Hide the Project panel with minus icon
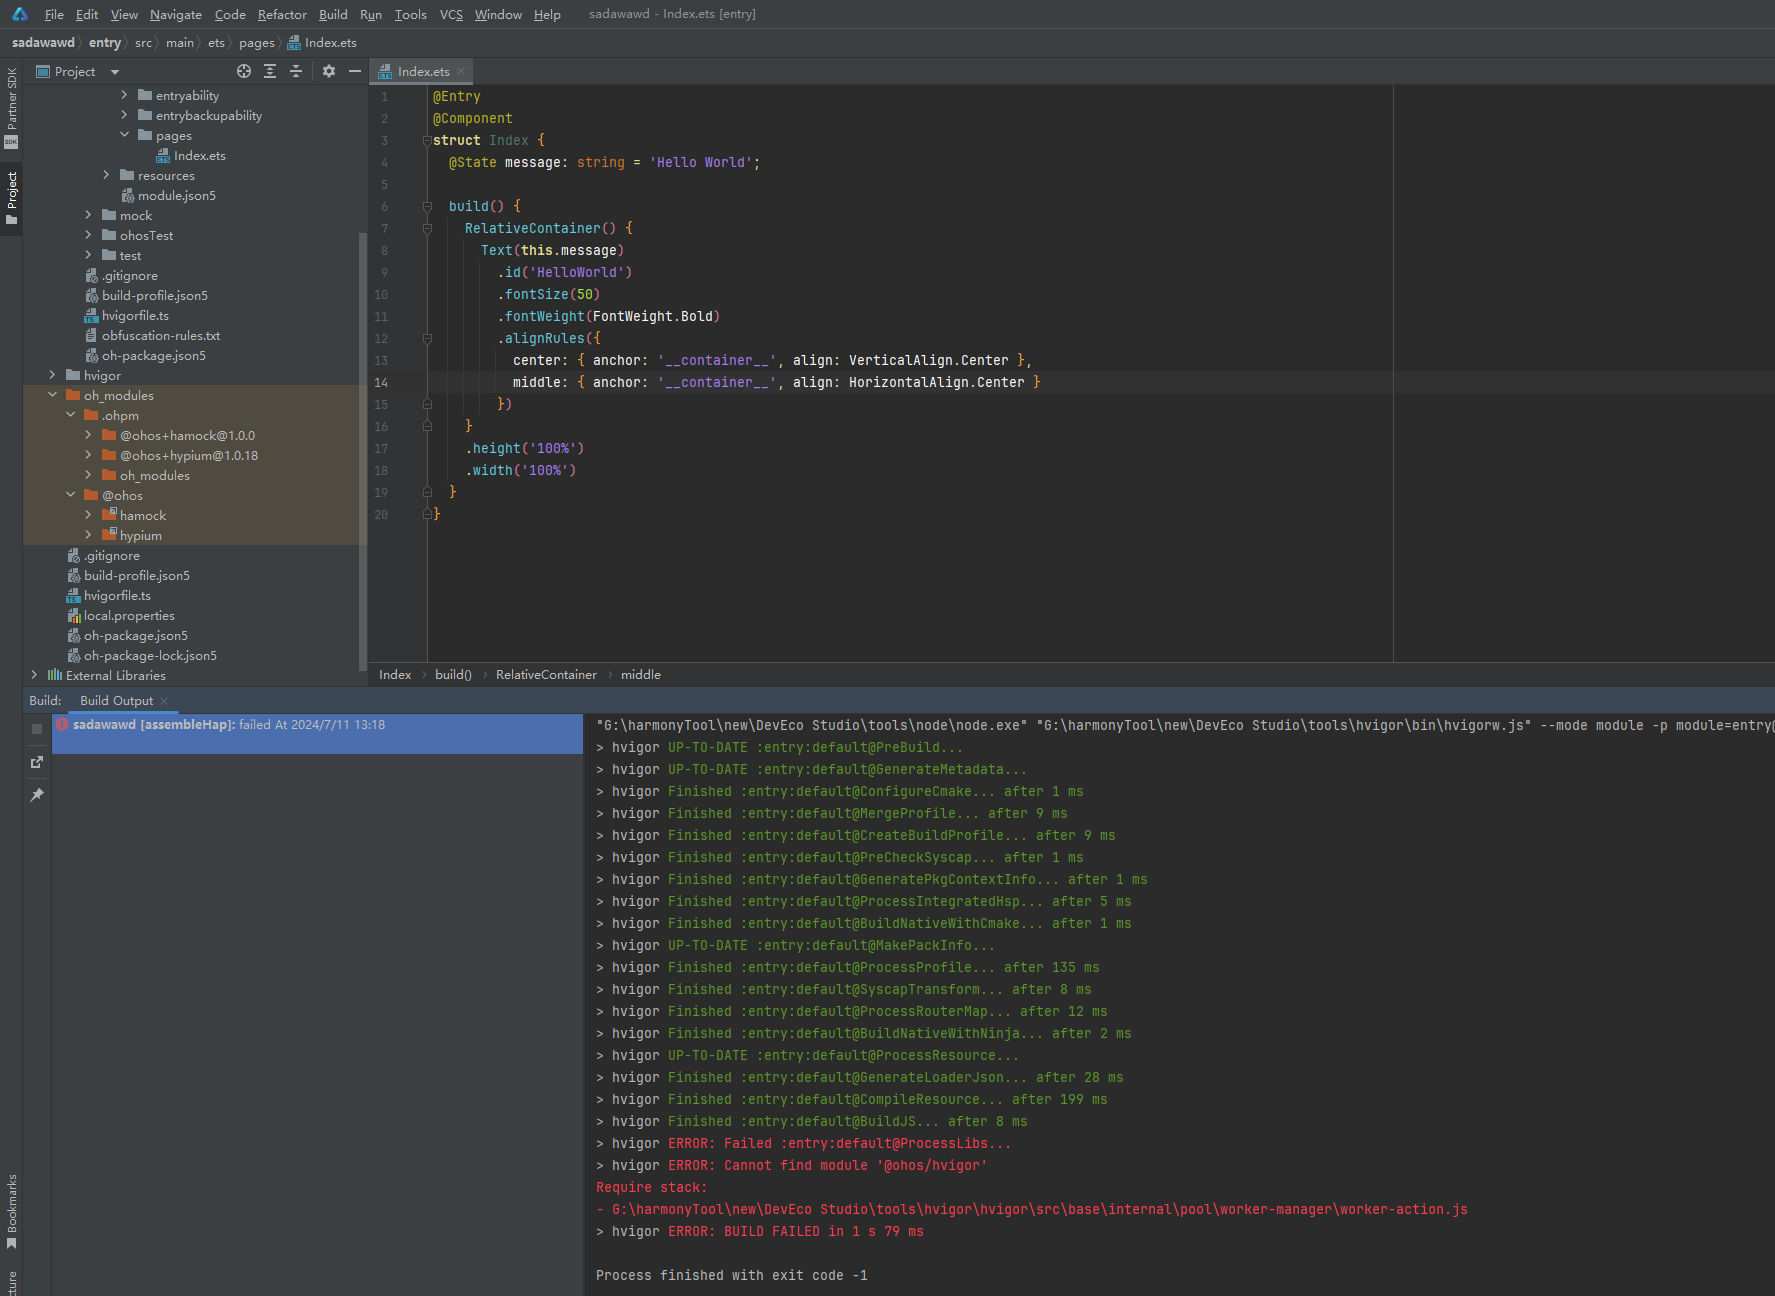The width and height of the screenshot is (1775, 1296). (x=354, y=71)
